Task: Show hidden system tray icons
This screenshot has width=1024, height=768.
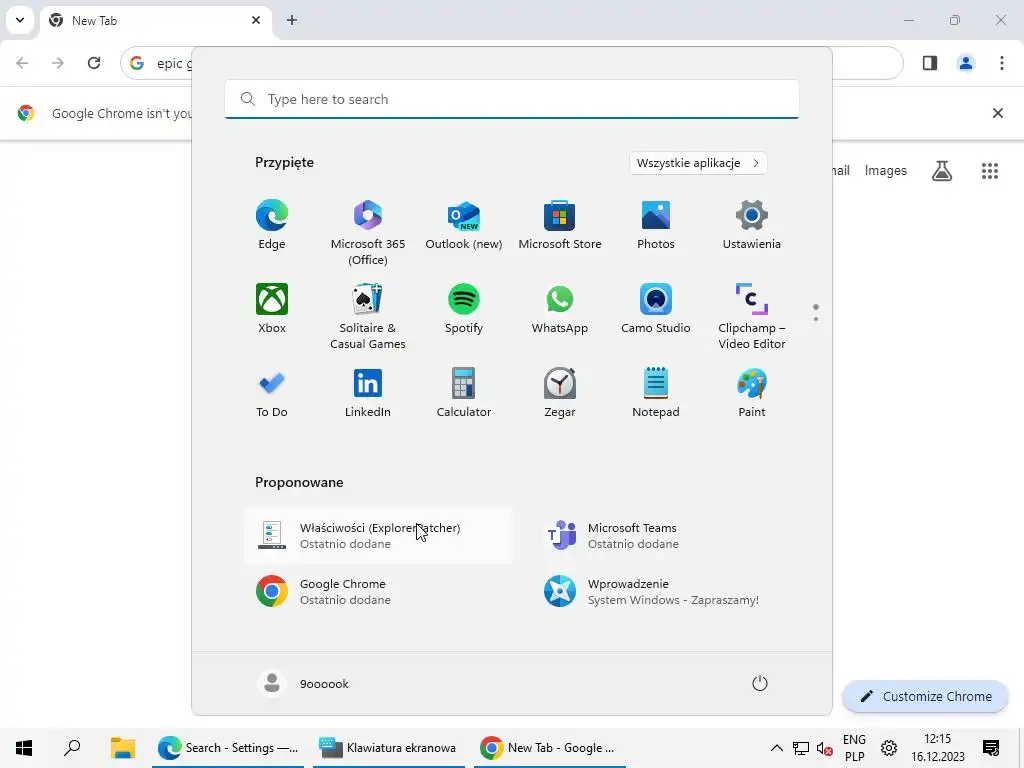Action: click(776, 748)
